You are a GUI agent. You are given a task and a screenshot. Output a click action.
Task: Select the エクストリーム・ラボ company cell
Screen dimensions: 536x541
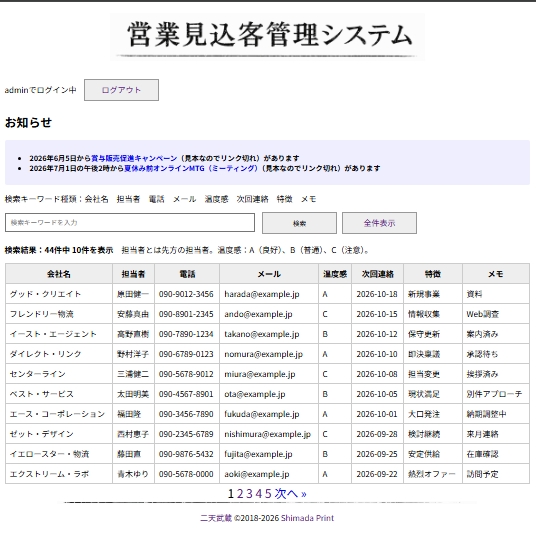pos(59,474)
